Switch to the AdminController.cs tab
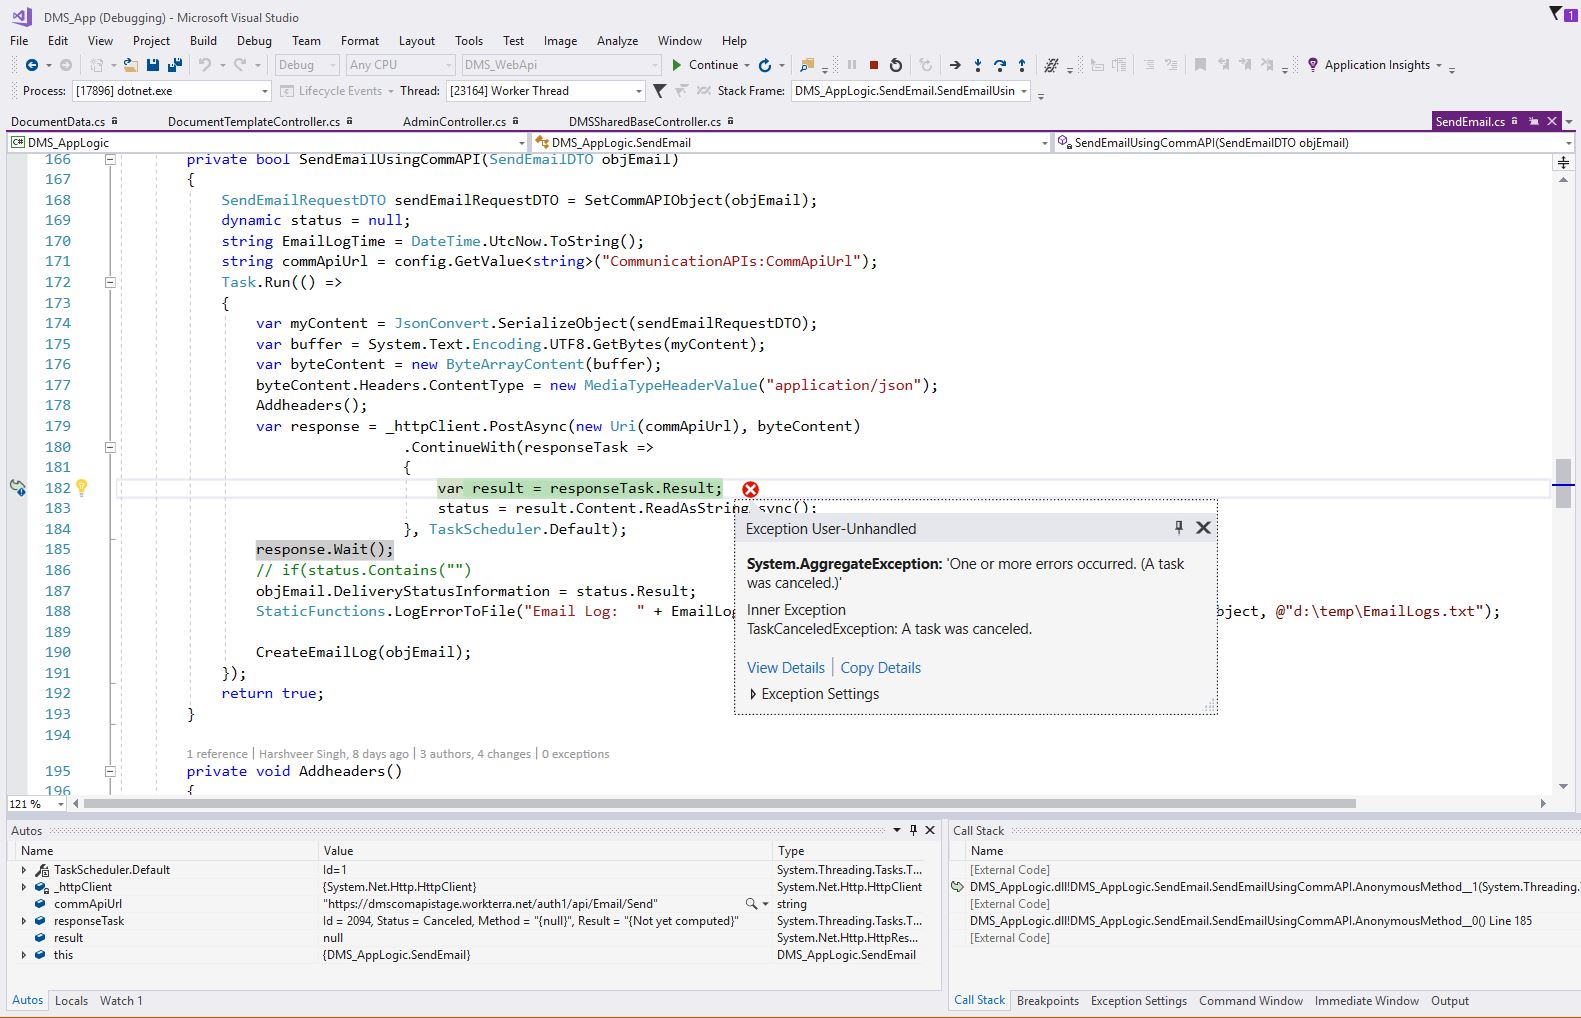This screenshot has width=1581, height=1018. pyautogui.click(x=454, y=122)
